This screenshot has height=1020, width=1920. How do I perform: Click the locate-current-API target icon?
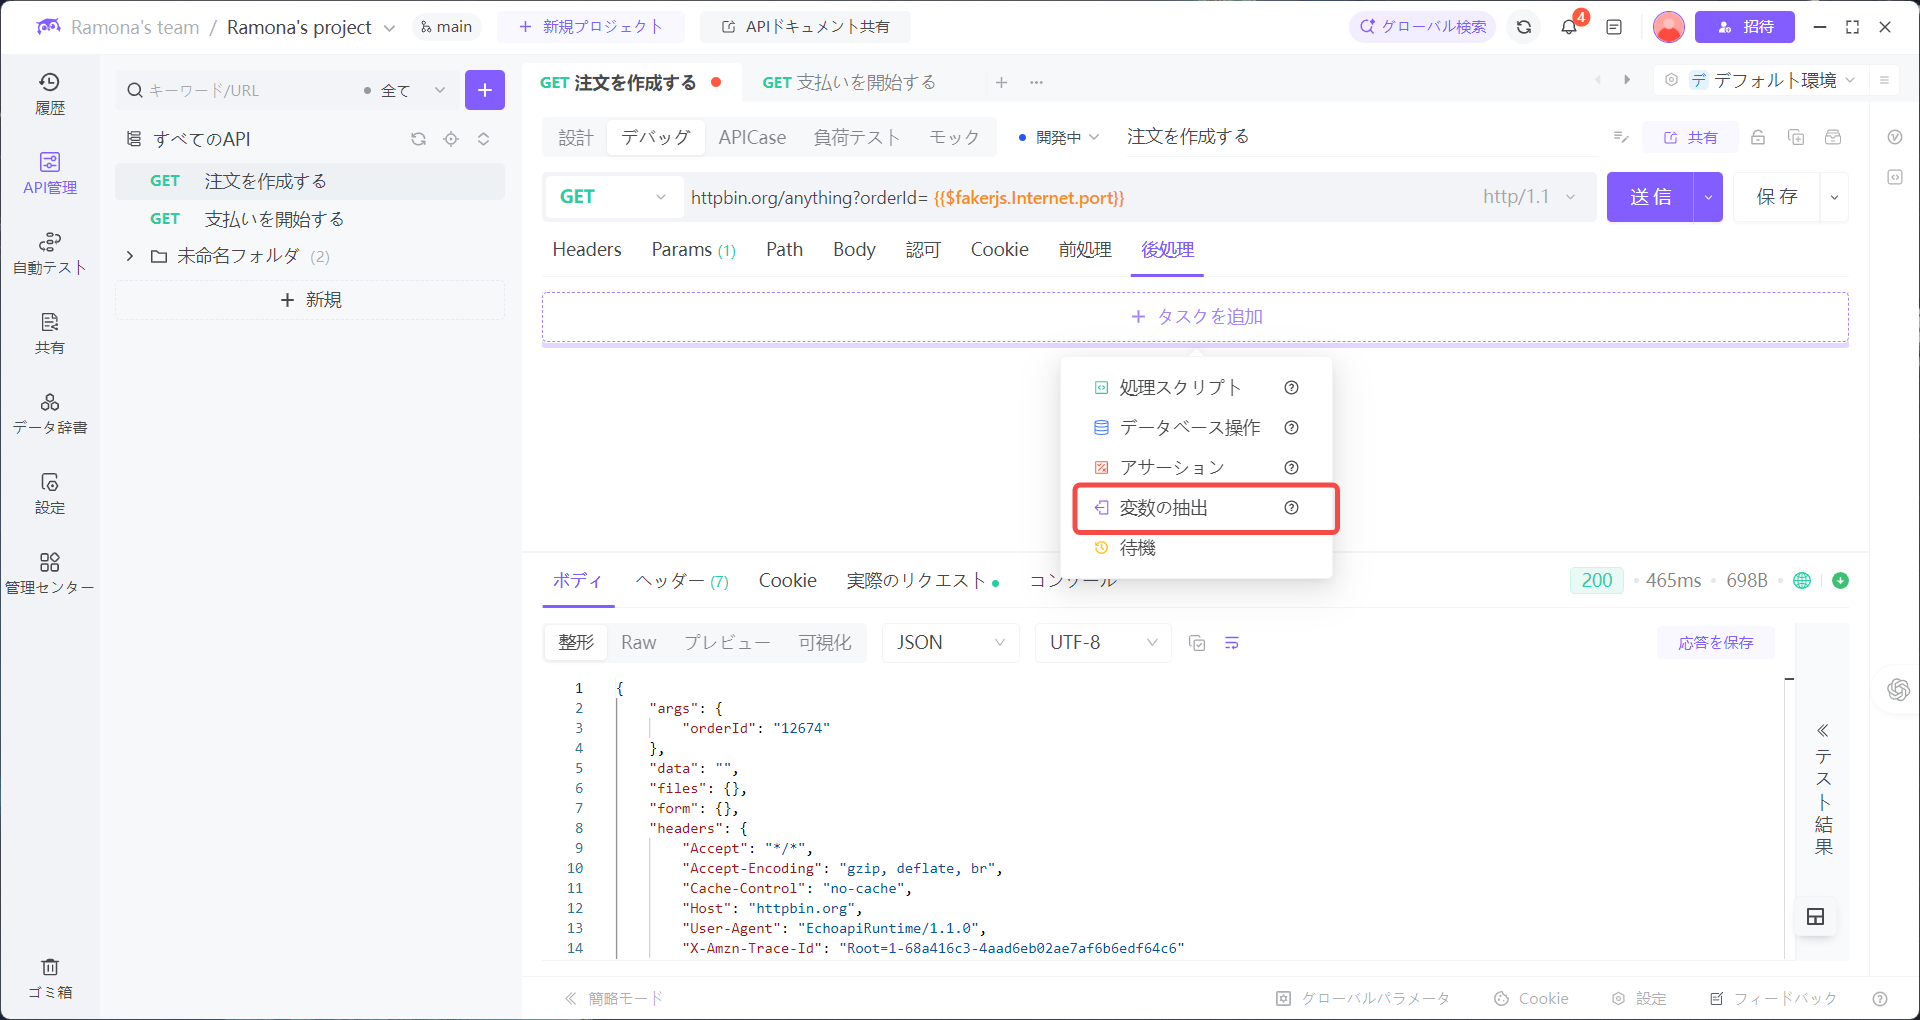coord(451,139)
